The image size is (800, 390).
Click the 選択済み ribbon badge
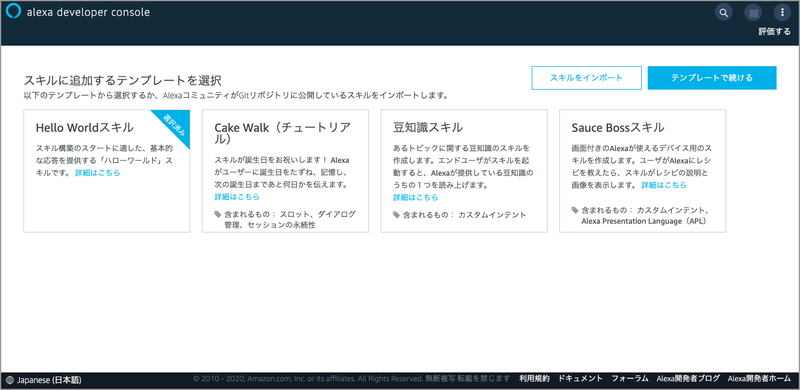pyautogui.click(x=174, y=125)
